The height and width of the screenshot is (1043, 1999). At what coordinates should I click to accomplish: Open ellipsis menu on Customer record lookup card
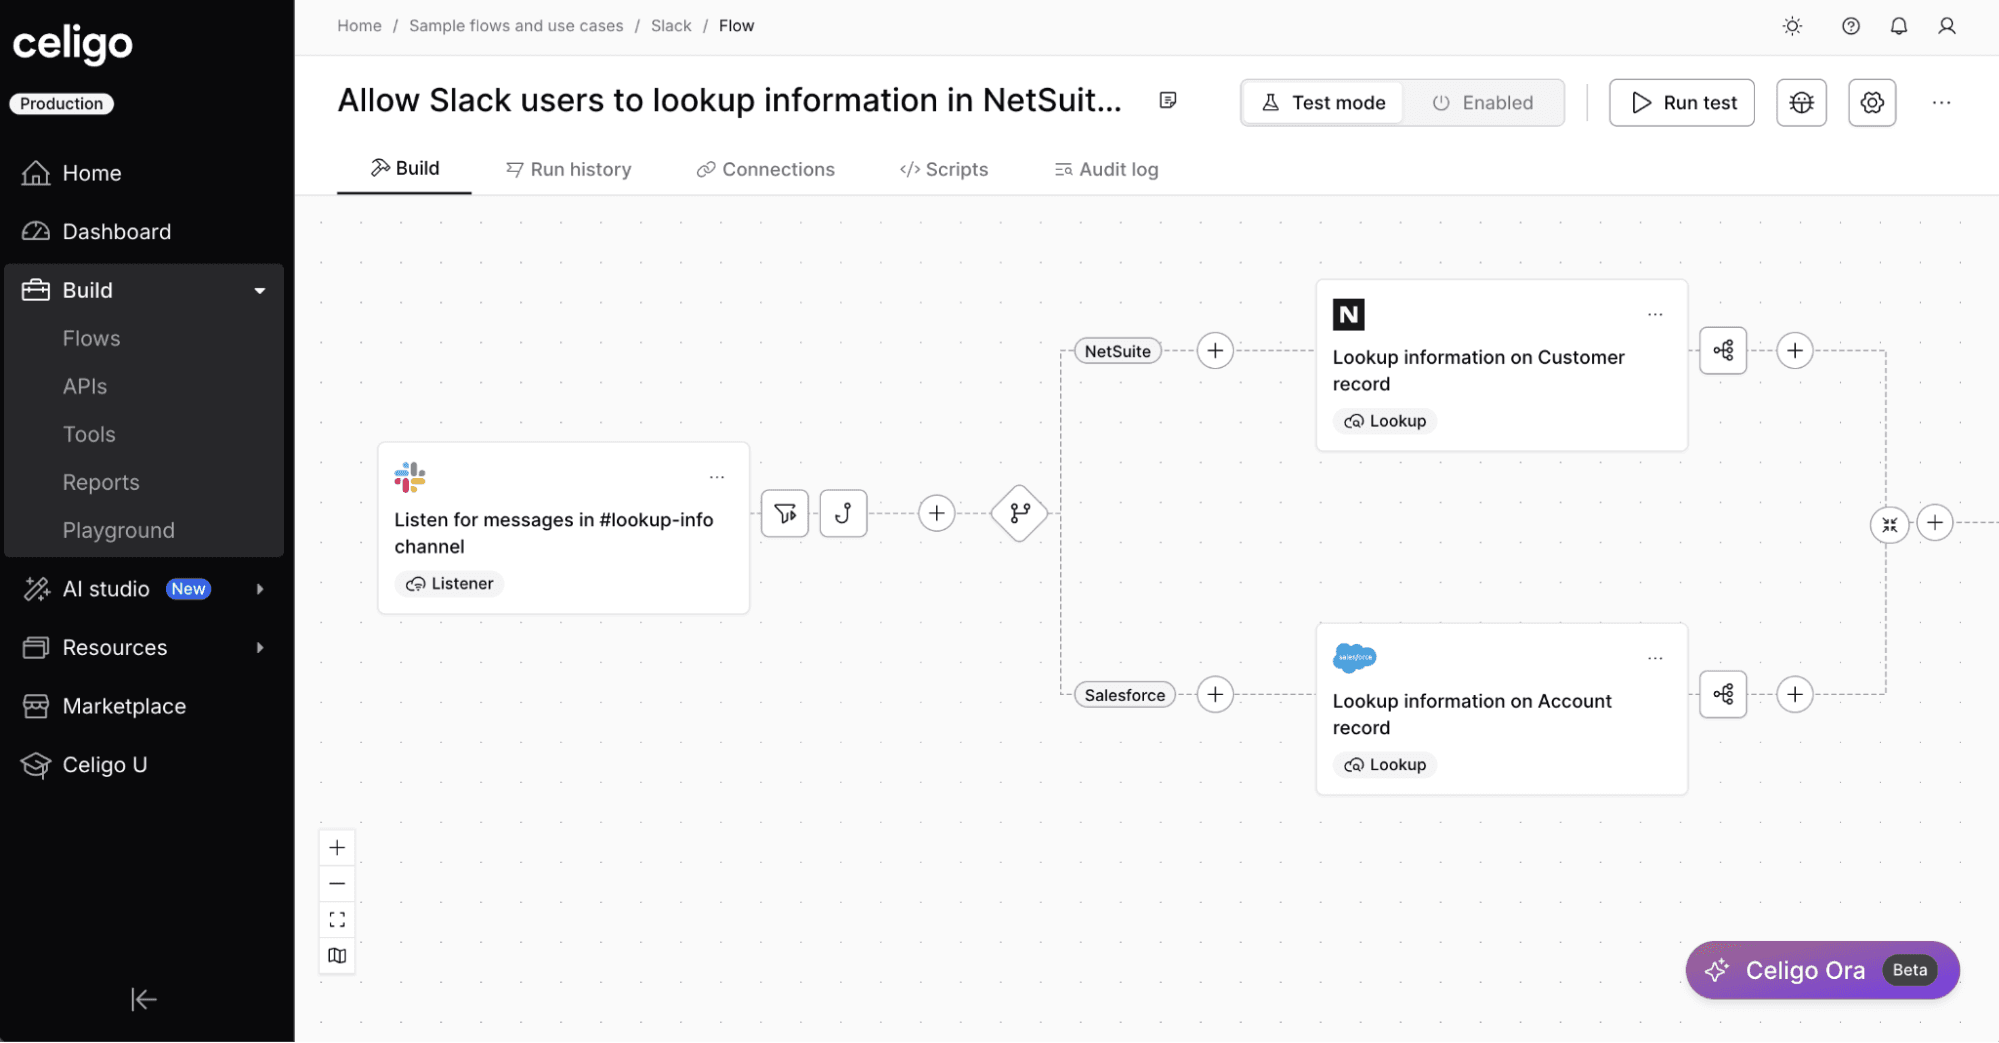(x=1655, y=315)
